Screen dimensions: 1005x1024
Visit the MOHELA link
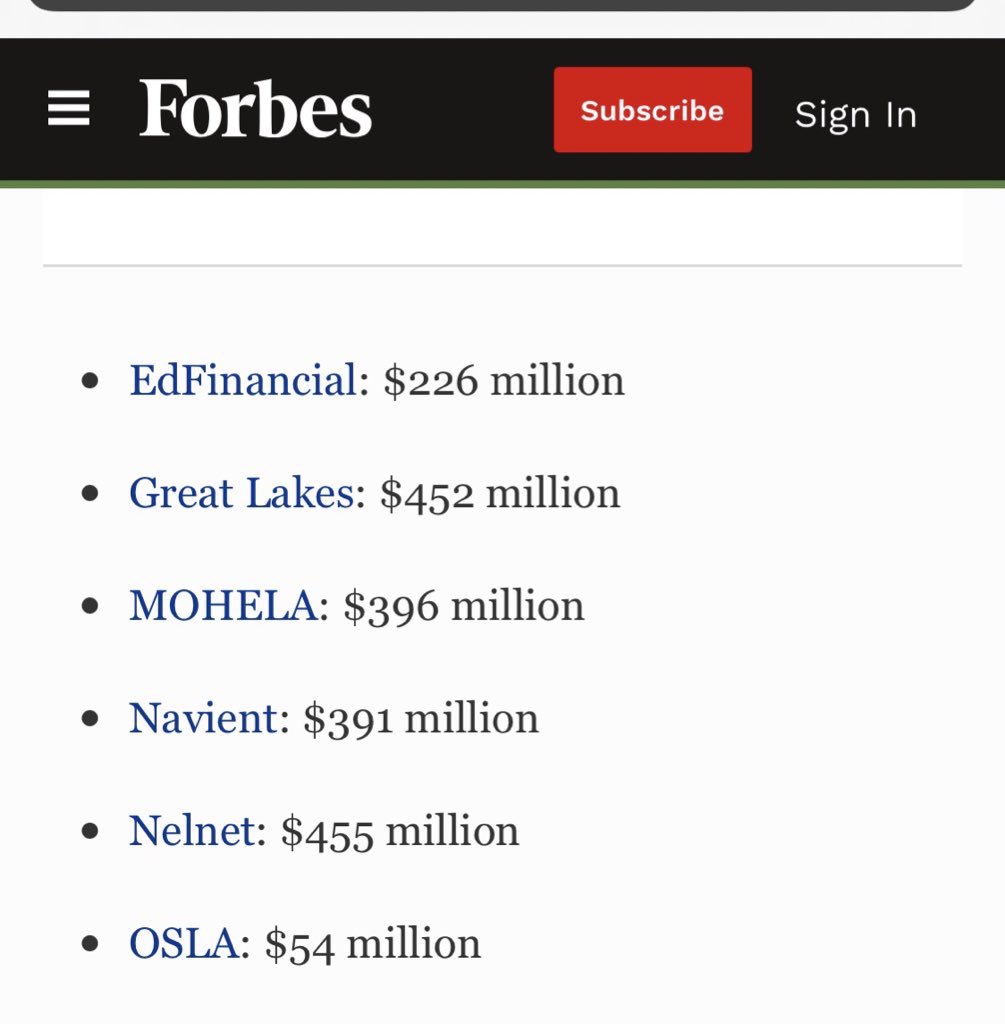tap(223, 605)
